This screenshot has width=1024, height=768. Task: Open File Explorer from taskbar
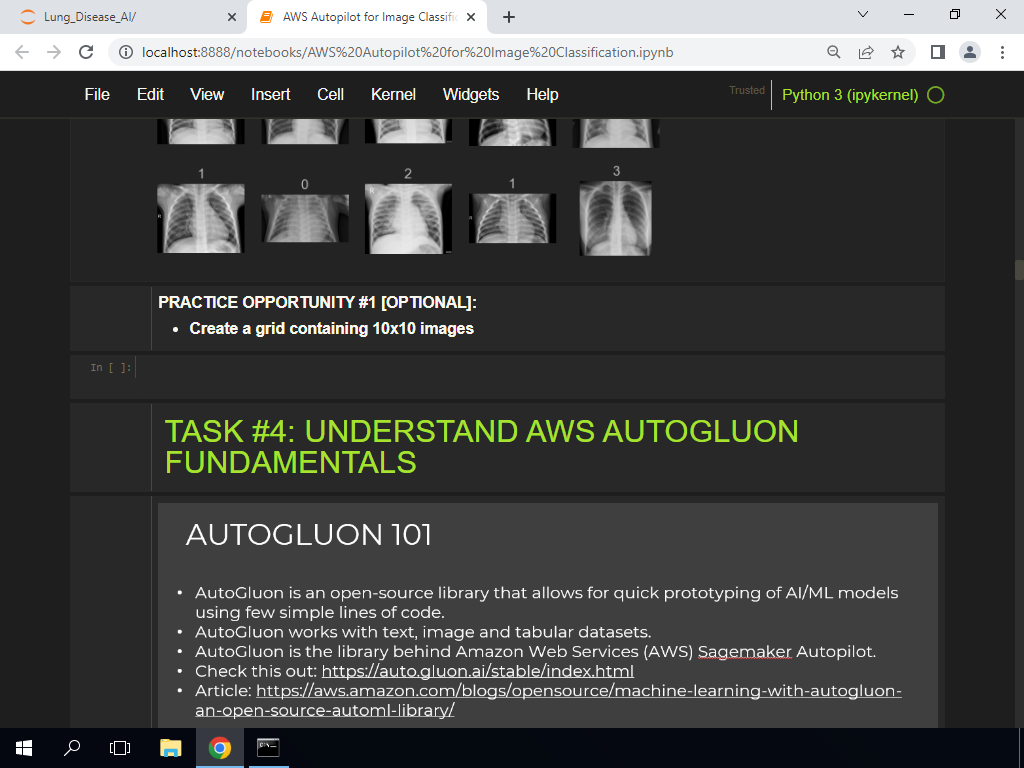[170, 748]
